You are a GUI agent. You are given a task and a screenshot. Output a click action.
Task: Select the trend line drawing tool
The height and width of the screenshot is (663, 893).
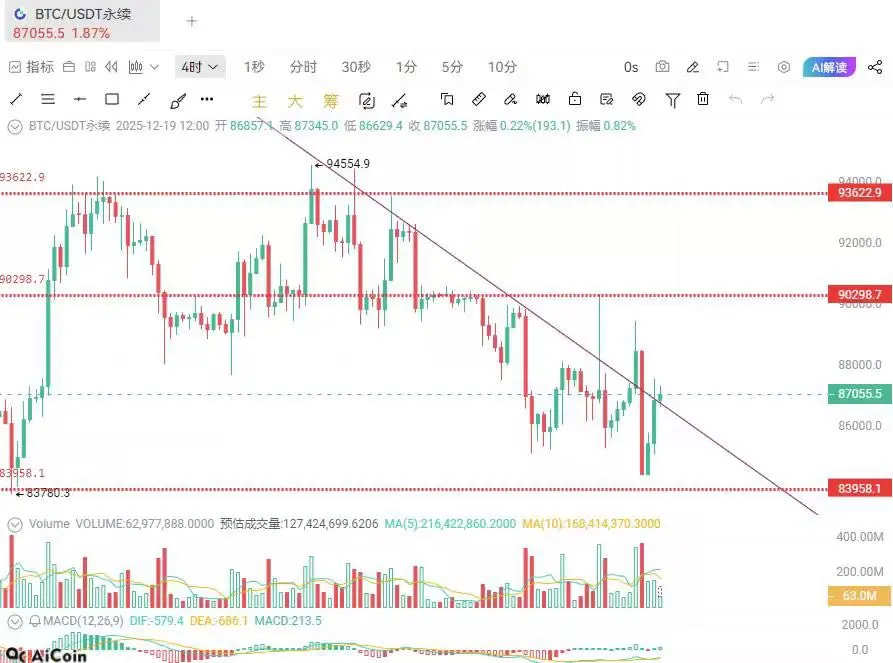pyautogui.click(x=16, y=100)
